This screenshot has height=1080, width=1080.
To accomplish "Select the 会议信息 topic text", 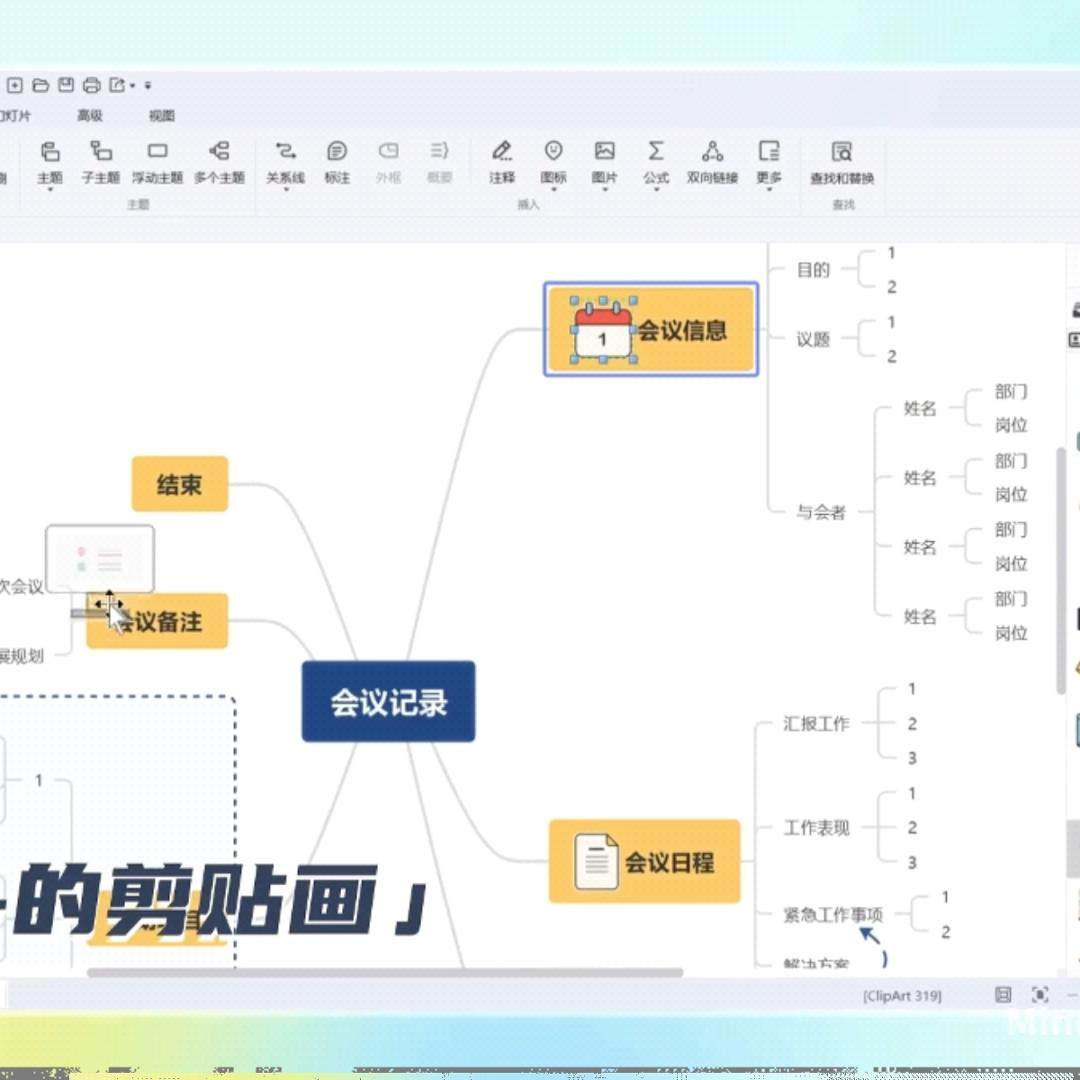I will click(x=682, y=331).
